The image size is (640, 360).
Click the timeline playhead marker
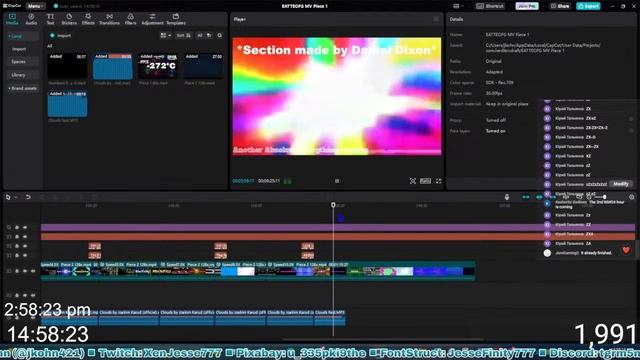333,205
